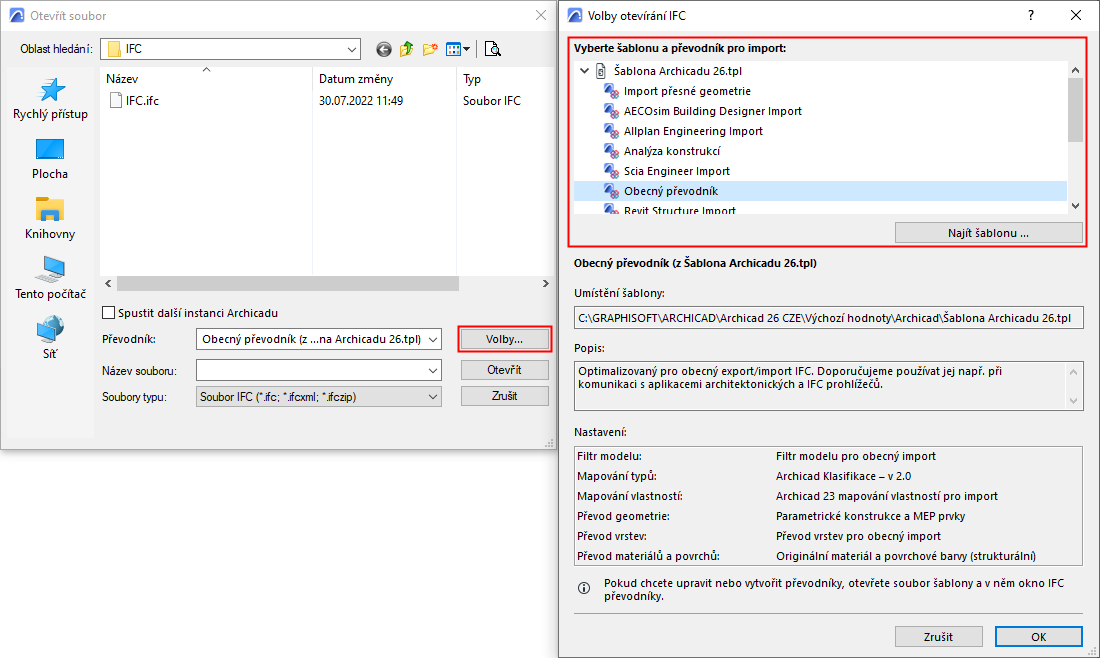
Task: Select Obecný převodník in translator list
Action: (671, 191)
